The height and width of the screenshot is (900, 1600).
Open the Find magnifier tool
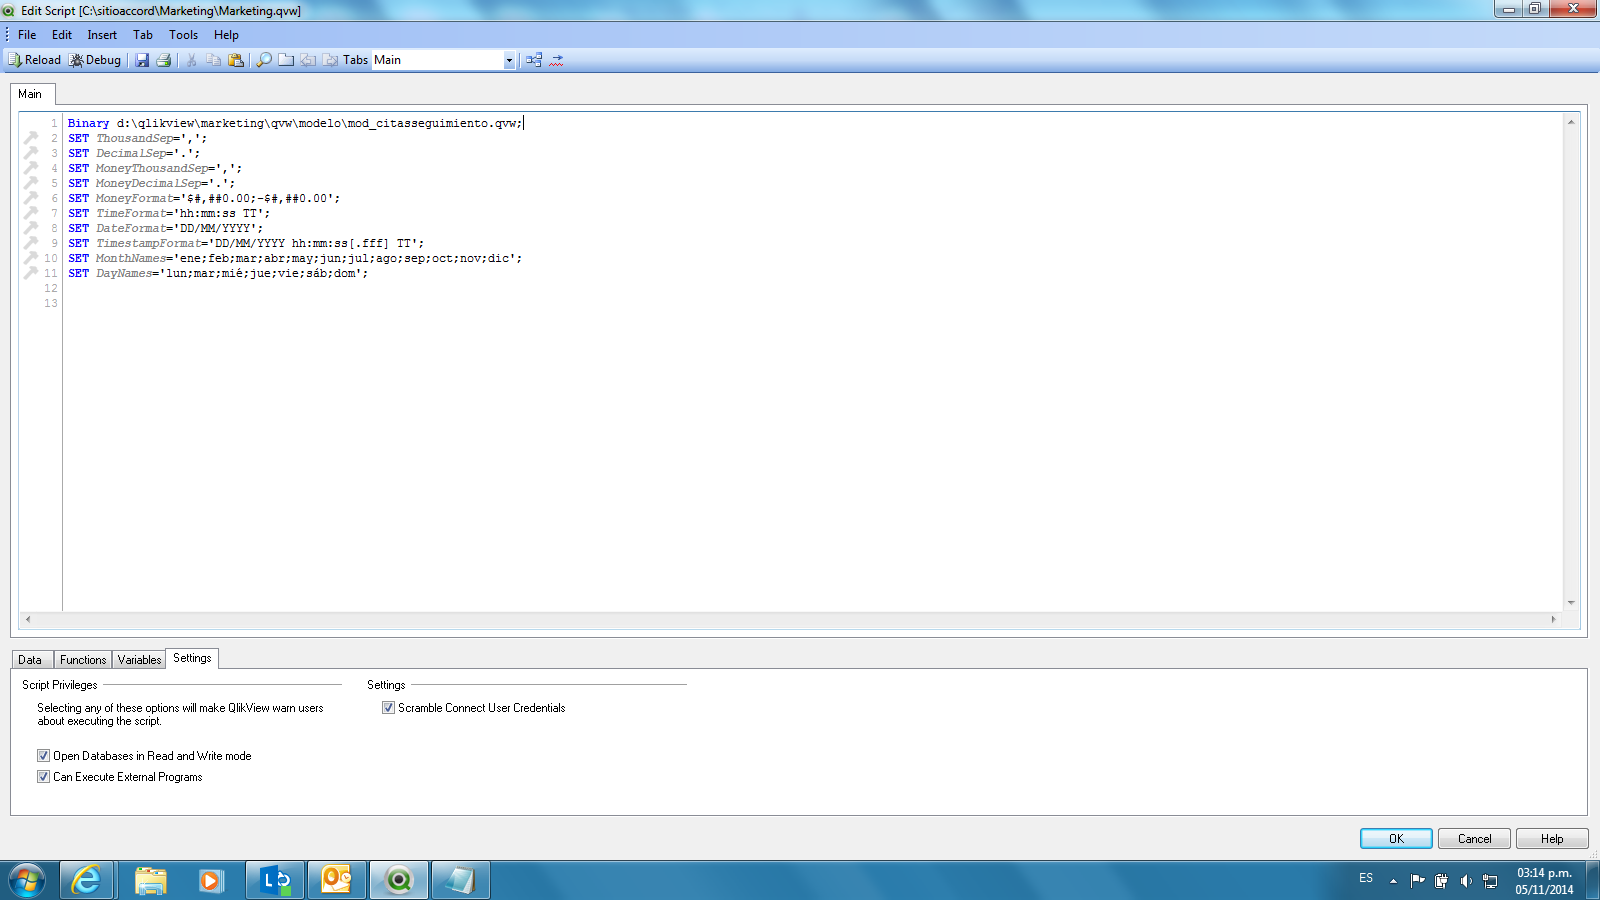[264, 60]
